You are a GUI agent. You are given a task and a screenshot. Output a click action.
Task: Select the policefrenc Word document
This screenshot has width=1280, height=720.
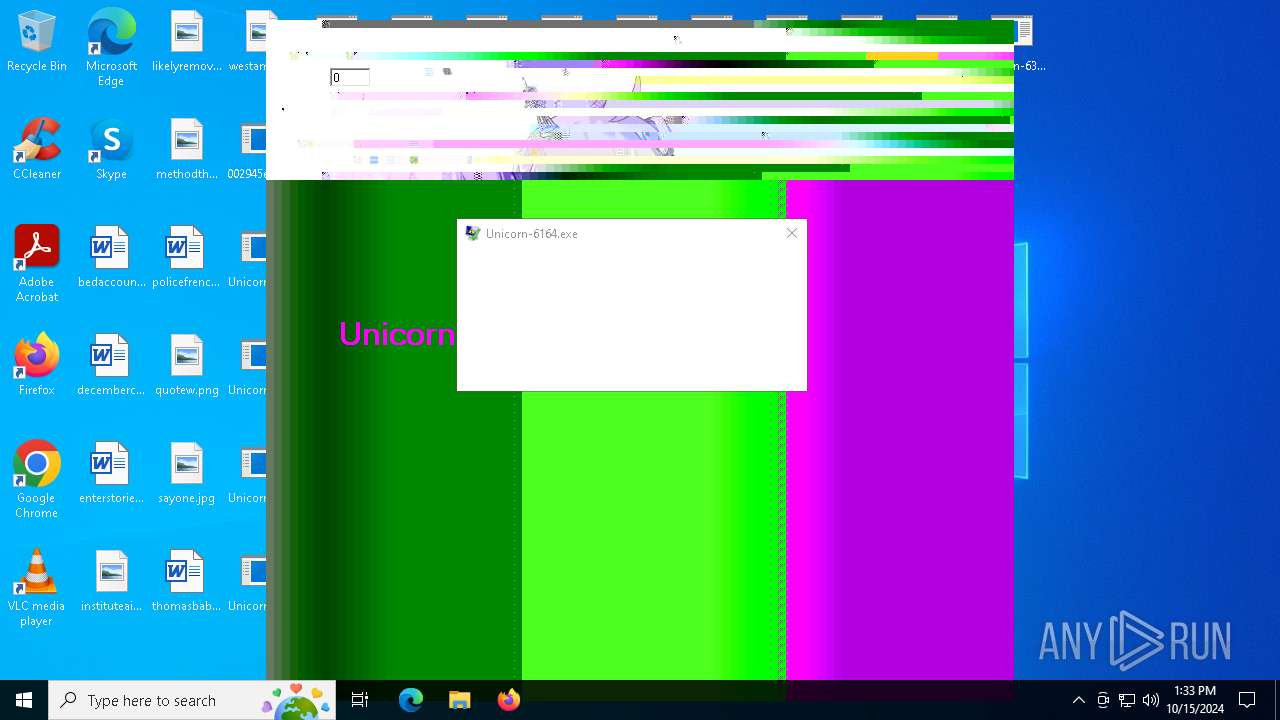186,258
